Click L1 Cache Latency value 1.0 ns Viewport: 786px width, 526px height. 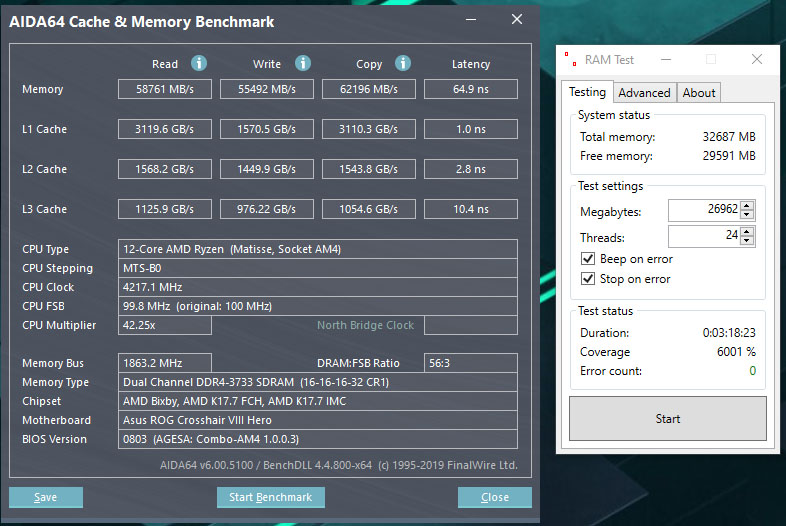(471, 129)
